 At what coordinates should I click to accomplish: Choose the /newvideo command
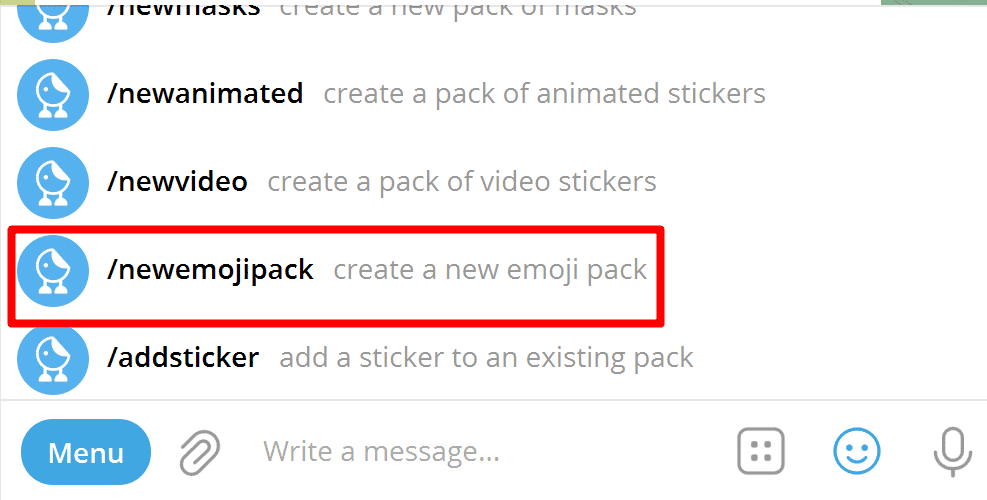point(177,182)
